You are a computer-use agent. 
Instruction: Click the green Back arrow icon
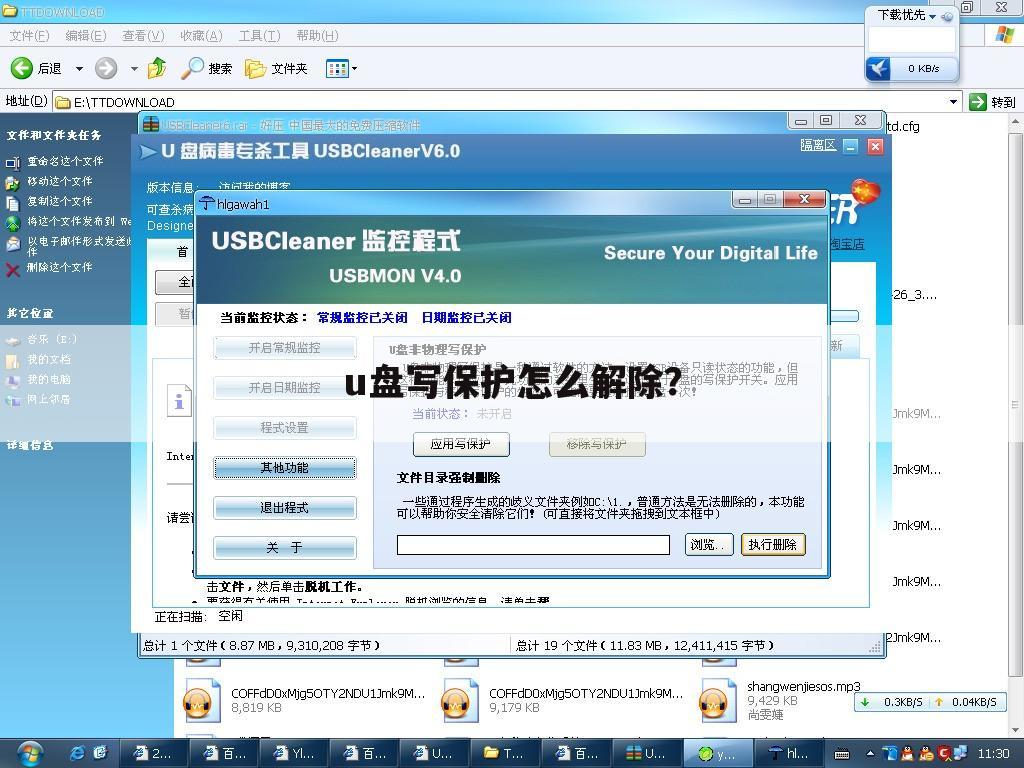(22, 68)
